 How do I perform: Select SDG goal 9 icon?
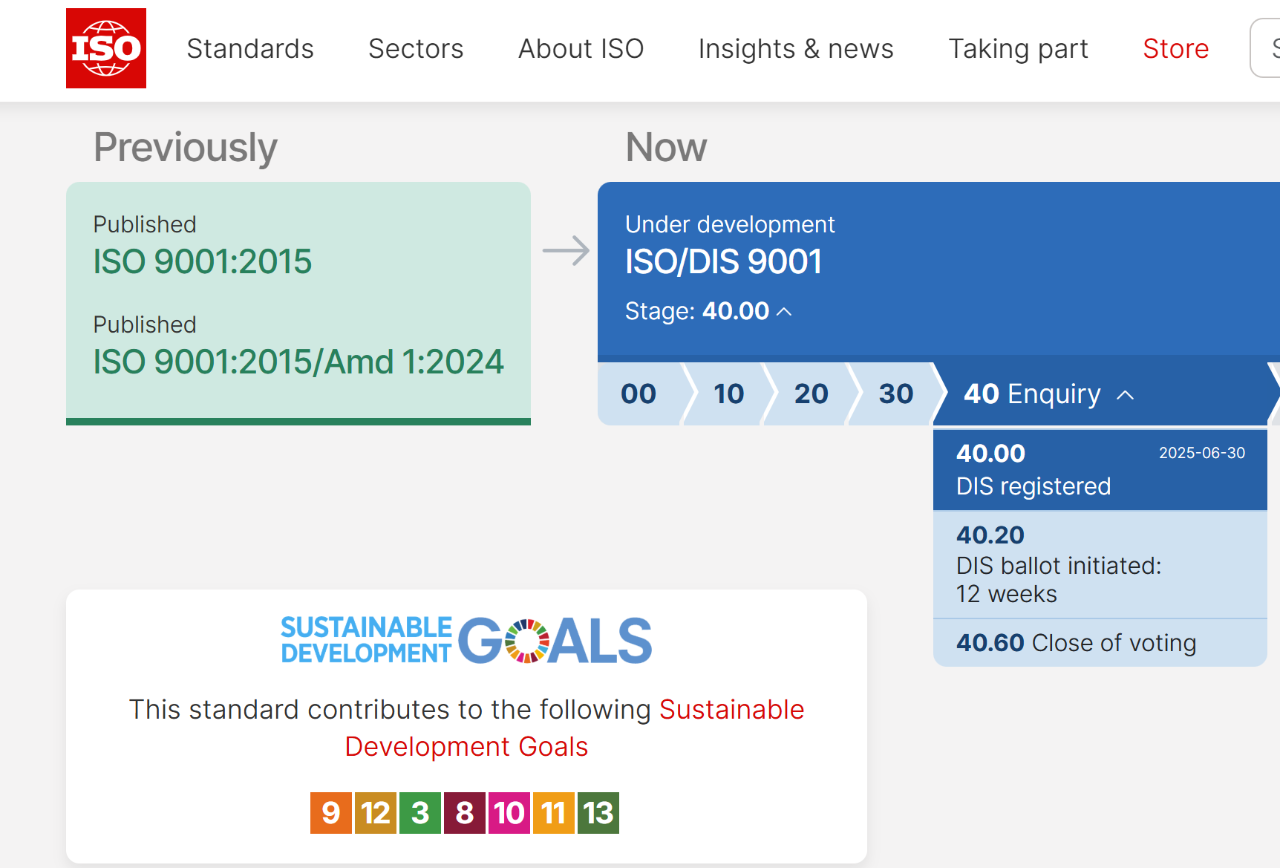coord(331,813)
